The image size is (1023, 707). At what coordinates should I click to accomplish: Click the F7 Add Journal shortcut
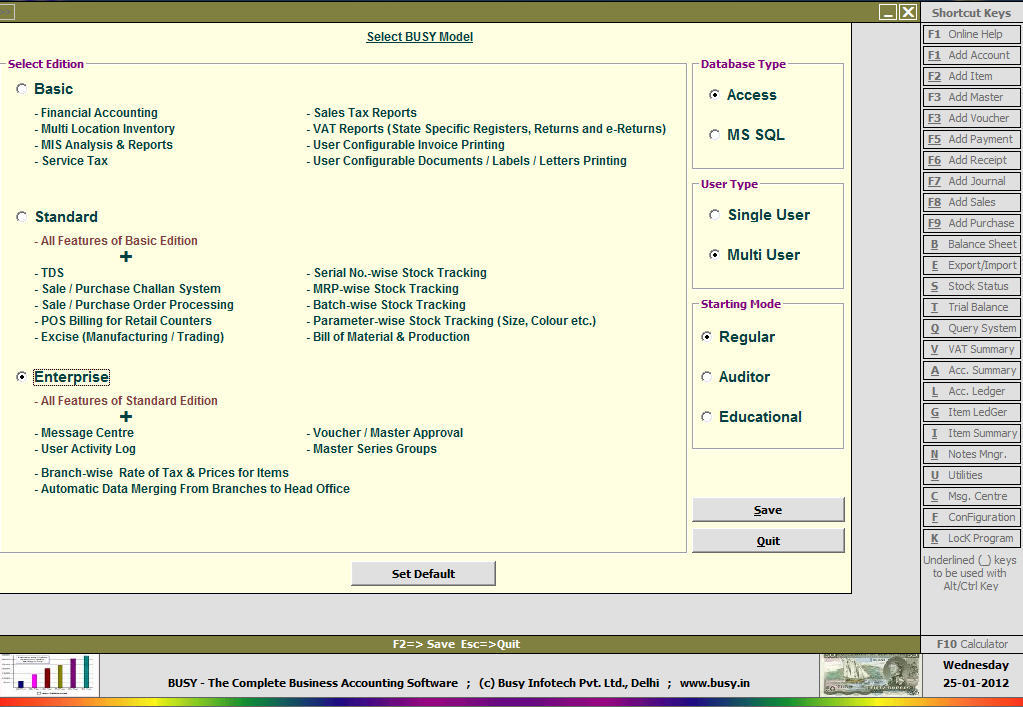pos(971,181)
